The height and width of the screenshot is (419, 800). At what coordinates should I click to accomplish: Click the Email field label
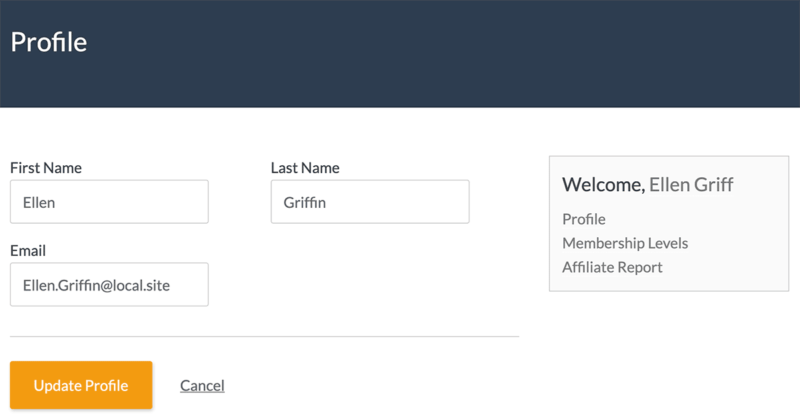[x=28, y=251]
